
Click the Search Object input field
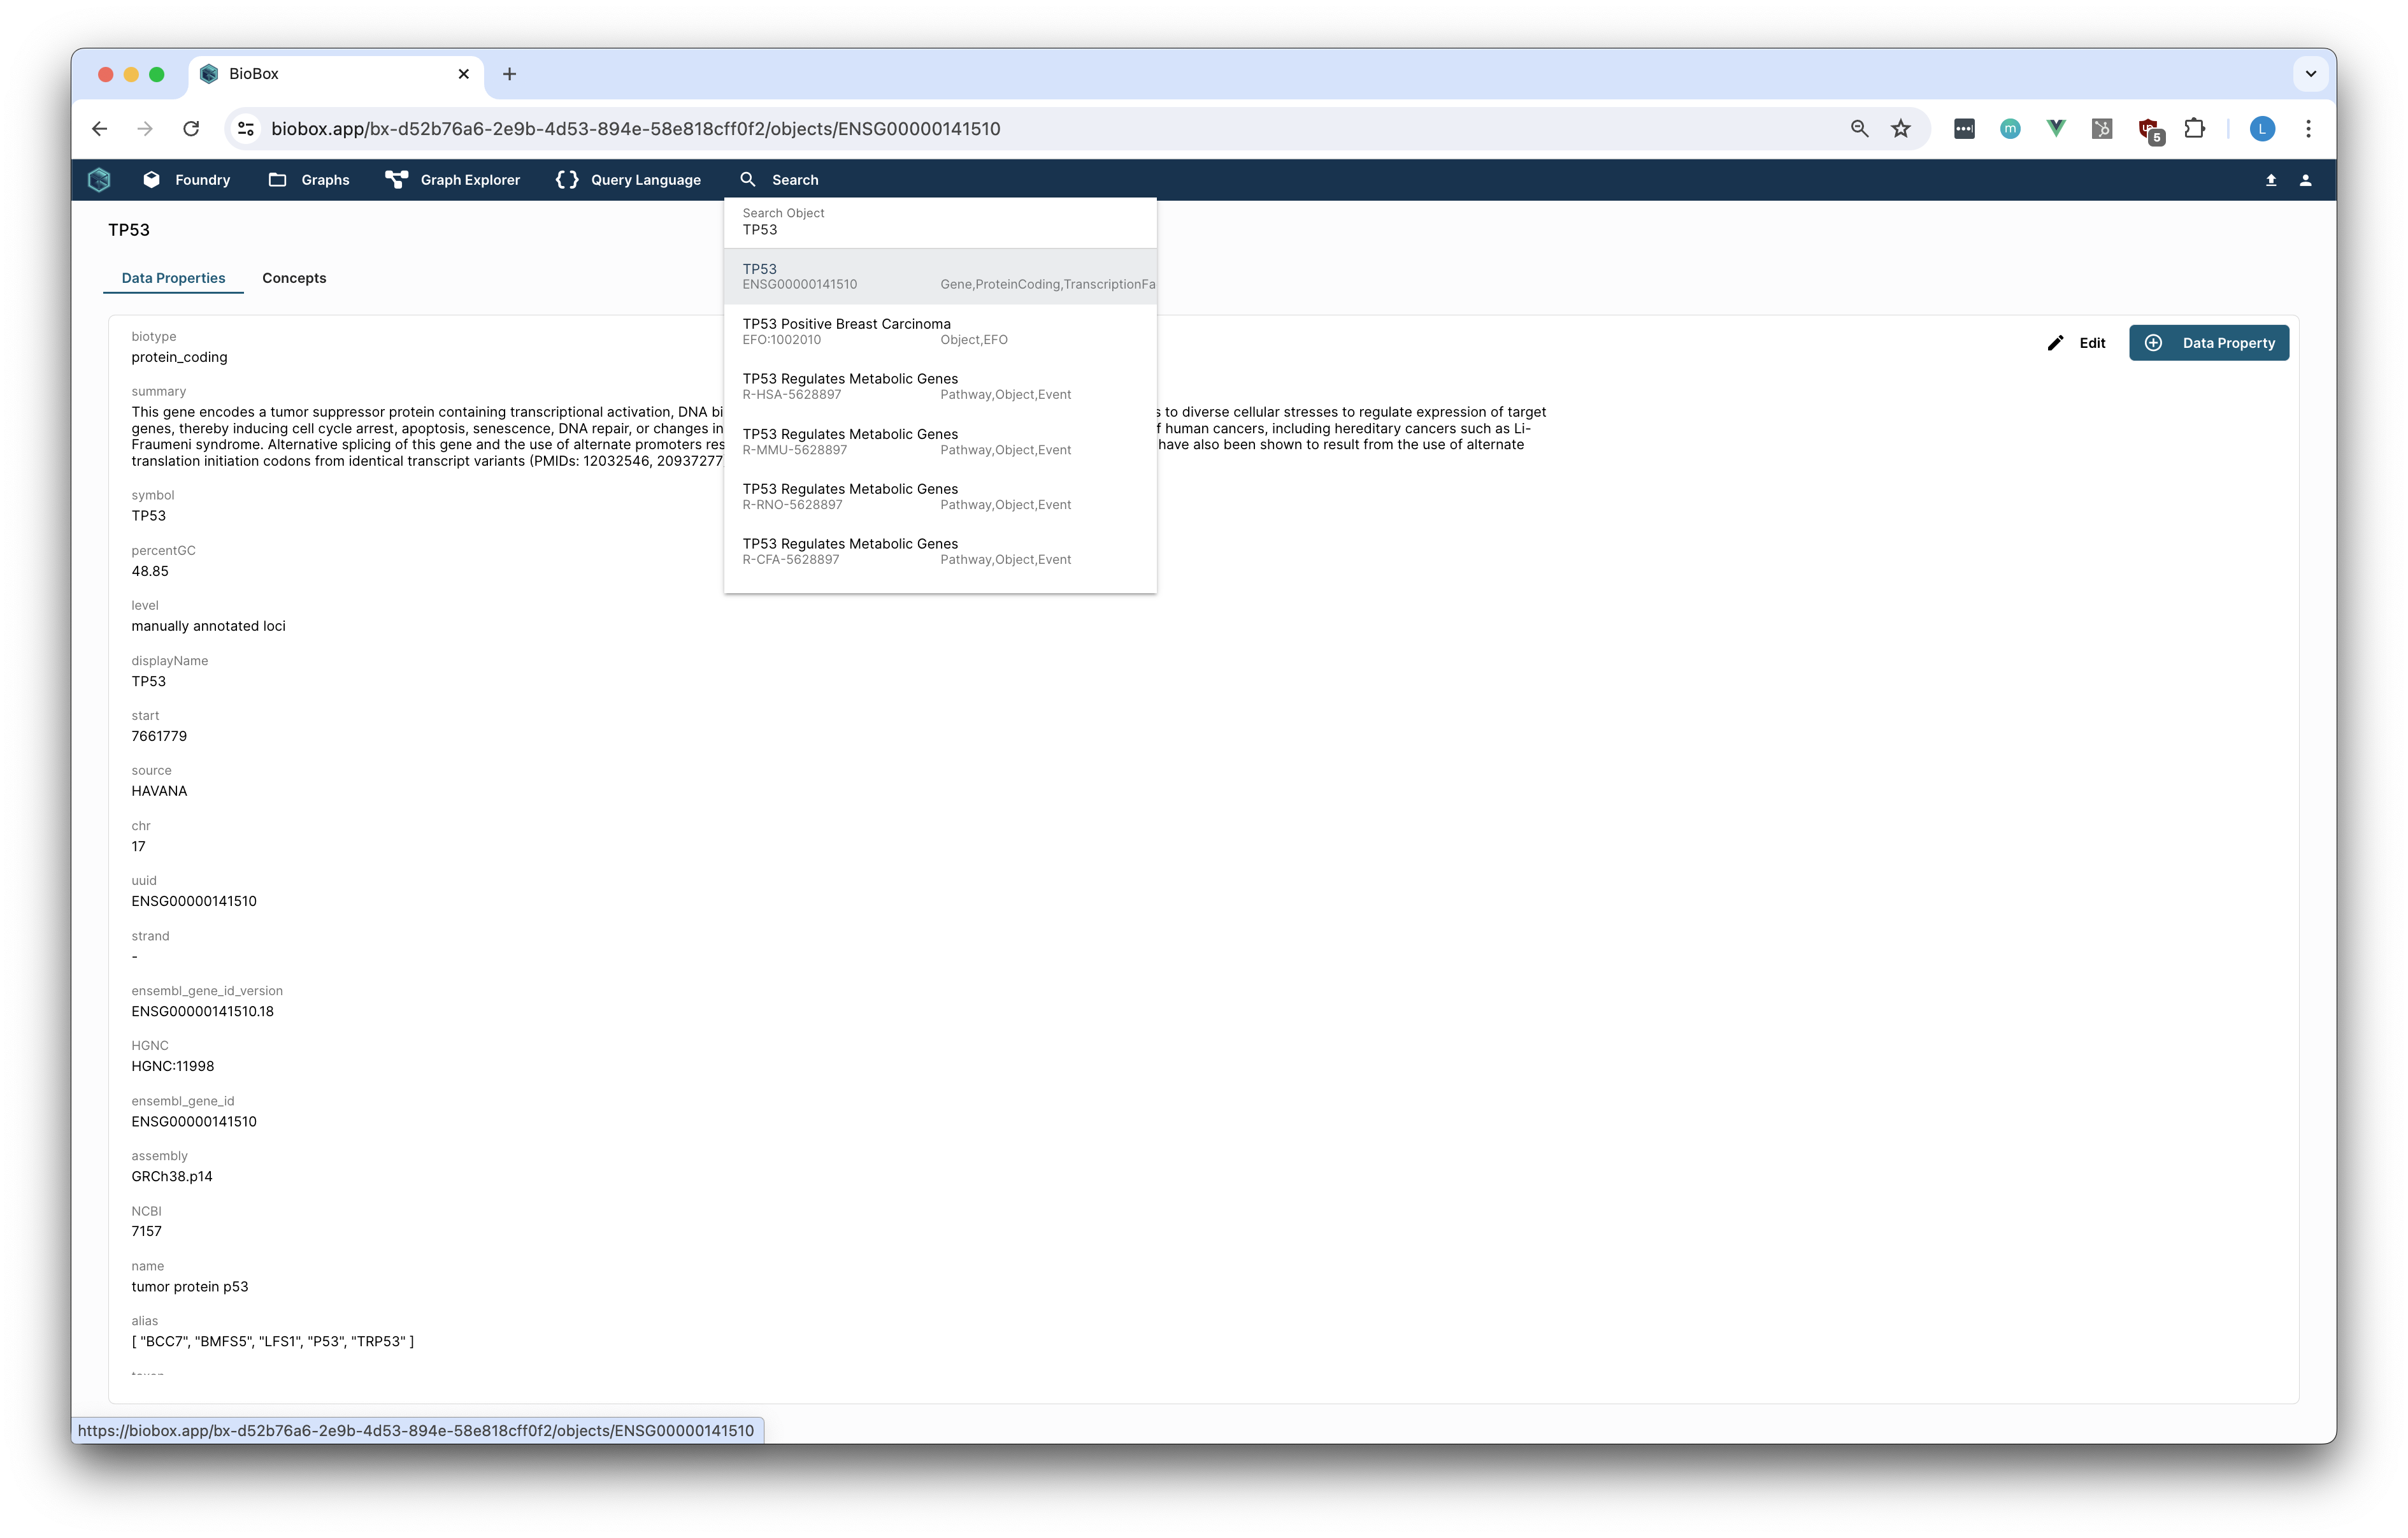tap(938, 229)
